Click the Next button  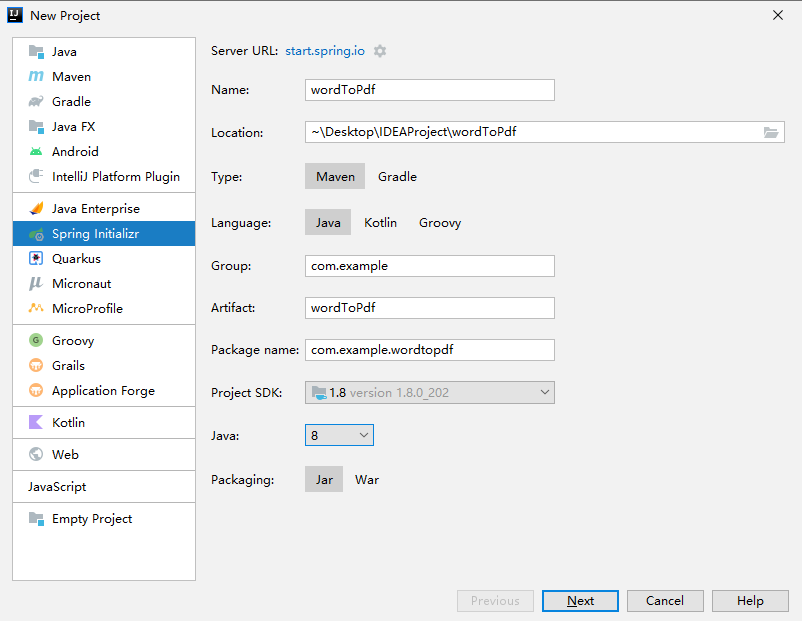tap(580, 601)
